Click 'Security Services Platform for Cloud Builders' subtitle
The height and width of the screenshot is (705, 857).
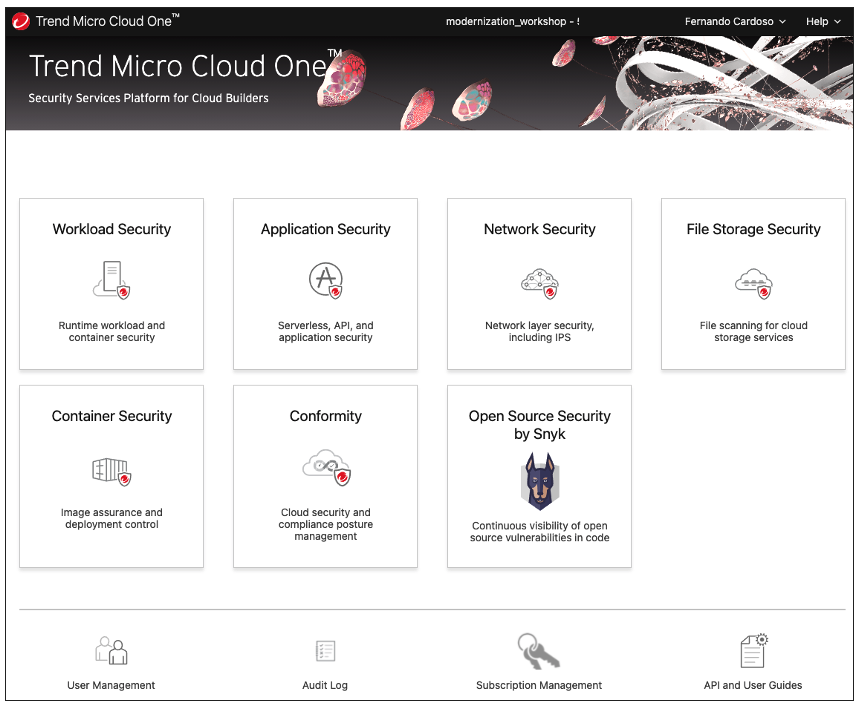click(149, 98)
